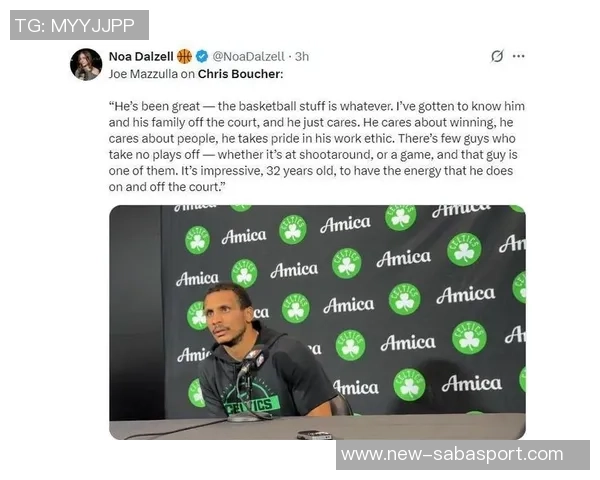Click the TG: MYYJJPP watermark label
Viewport: 600px width, 480px height.
click(x=79, y=25)
